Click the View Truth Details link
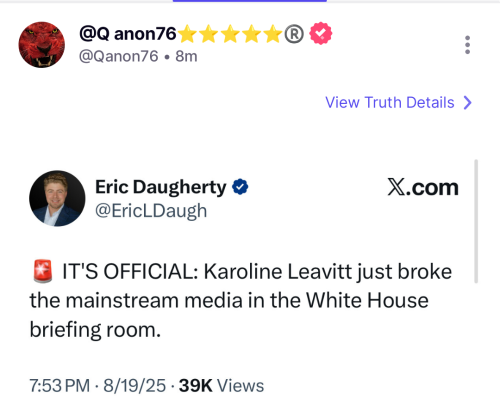The image size is (500, 416). click(390, 102)
